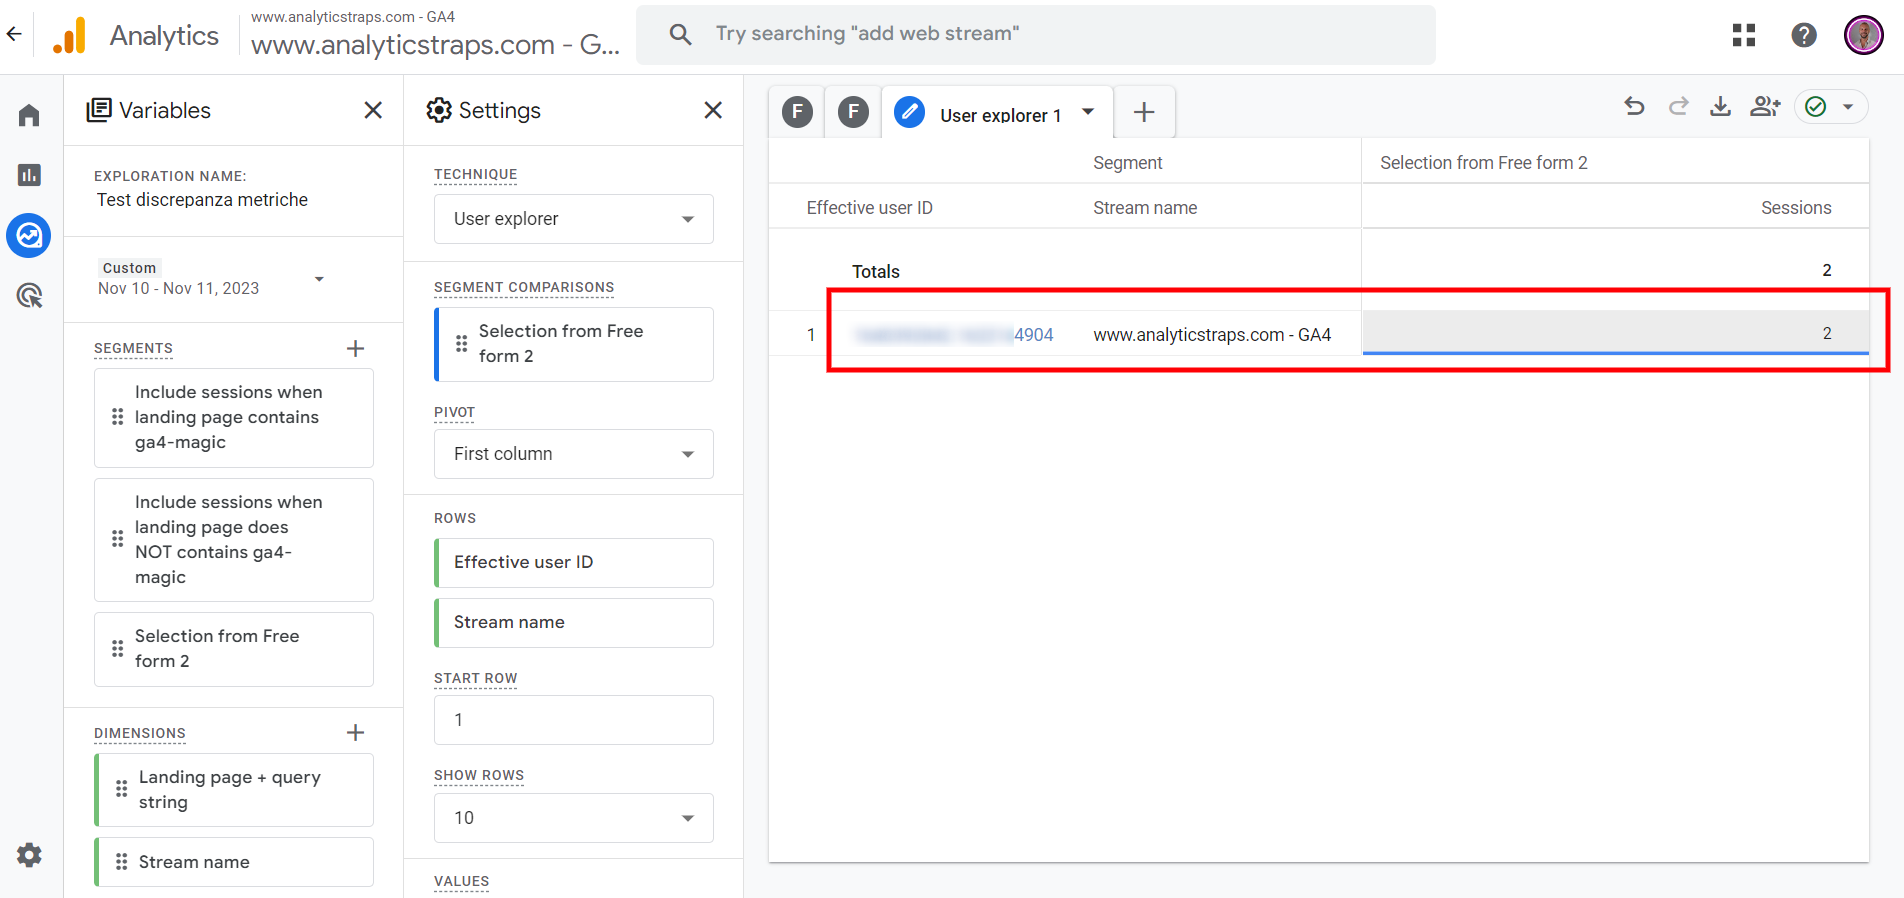The width and height of the screenshot is (1904, 898).
Task: Click the undo arrow in exploration toolbar
Action: click(1634, 107)
